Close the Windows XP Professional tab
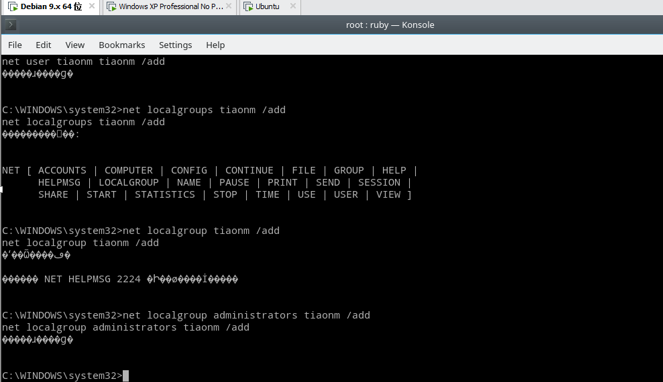 point(229,6)
